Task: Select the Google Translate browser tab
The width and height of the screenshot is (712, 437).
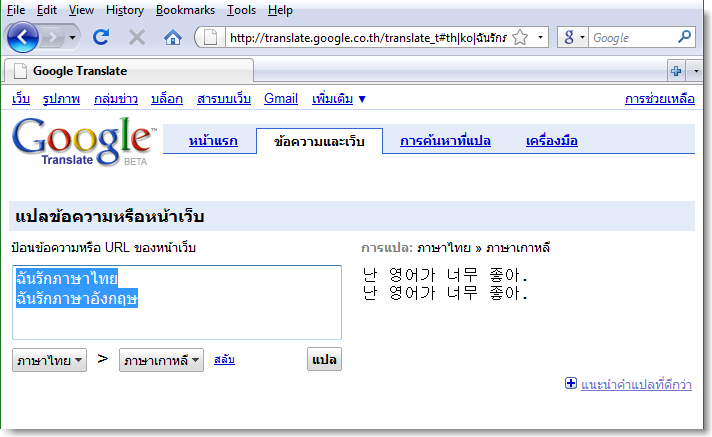Action: coord(129,71)
